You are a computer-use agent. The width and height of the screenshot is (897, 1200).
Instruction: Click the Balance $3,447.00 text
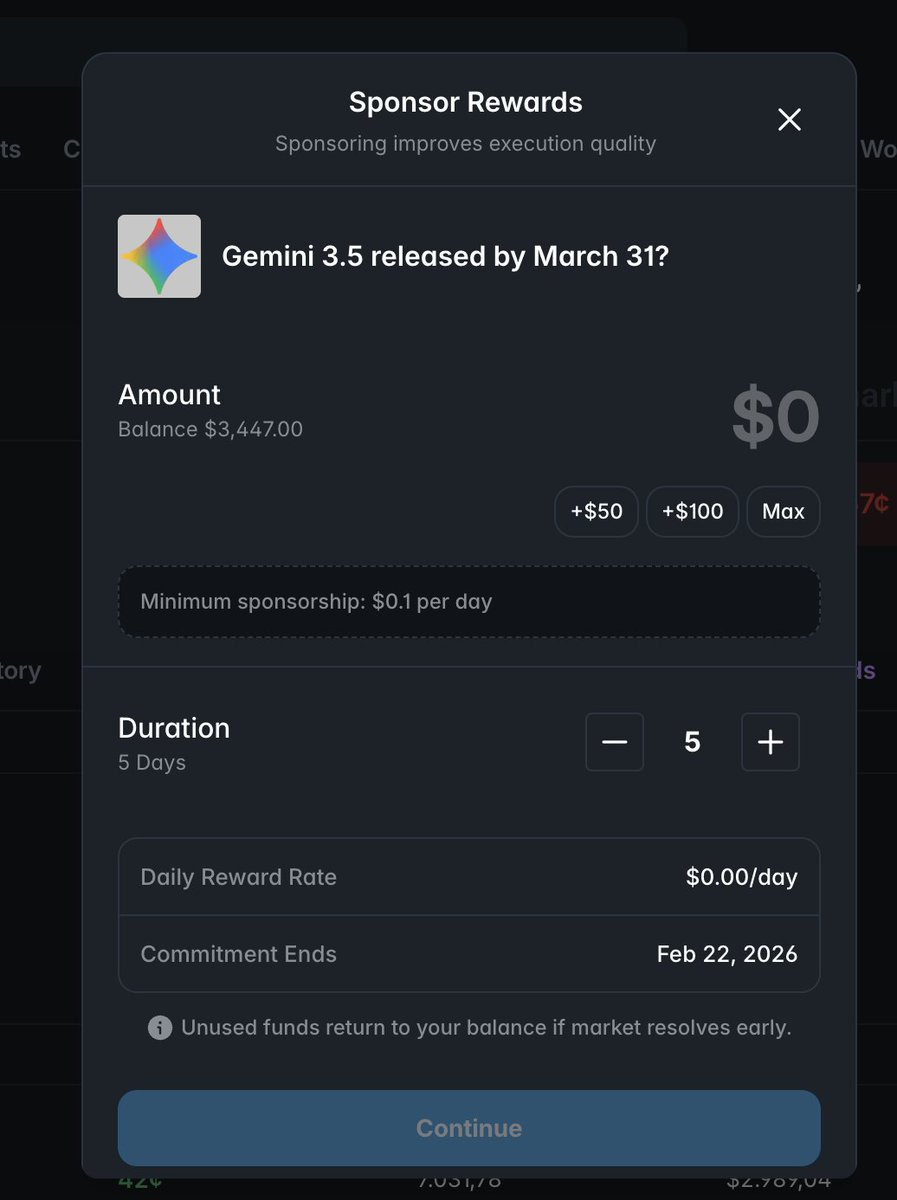click(210, 430)
